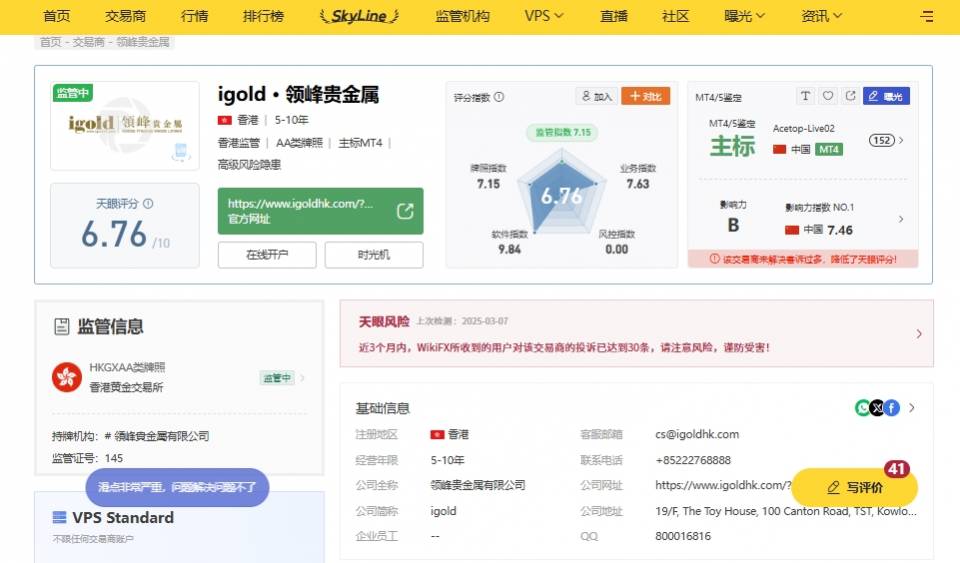Screen dimensions: 960x563
Task: Click the SkyLine logo in navigation
Action: [359, 16]
